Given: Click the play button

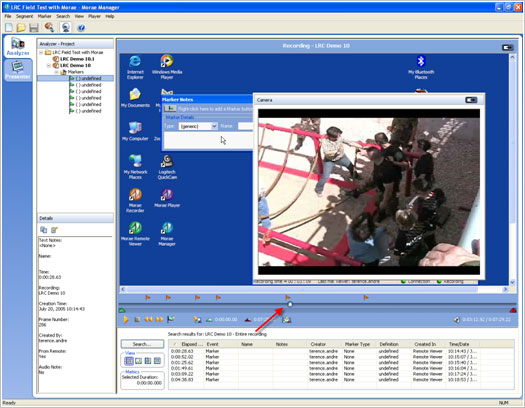Looking at the screenshot, I should [126, 319].
